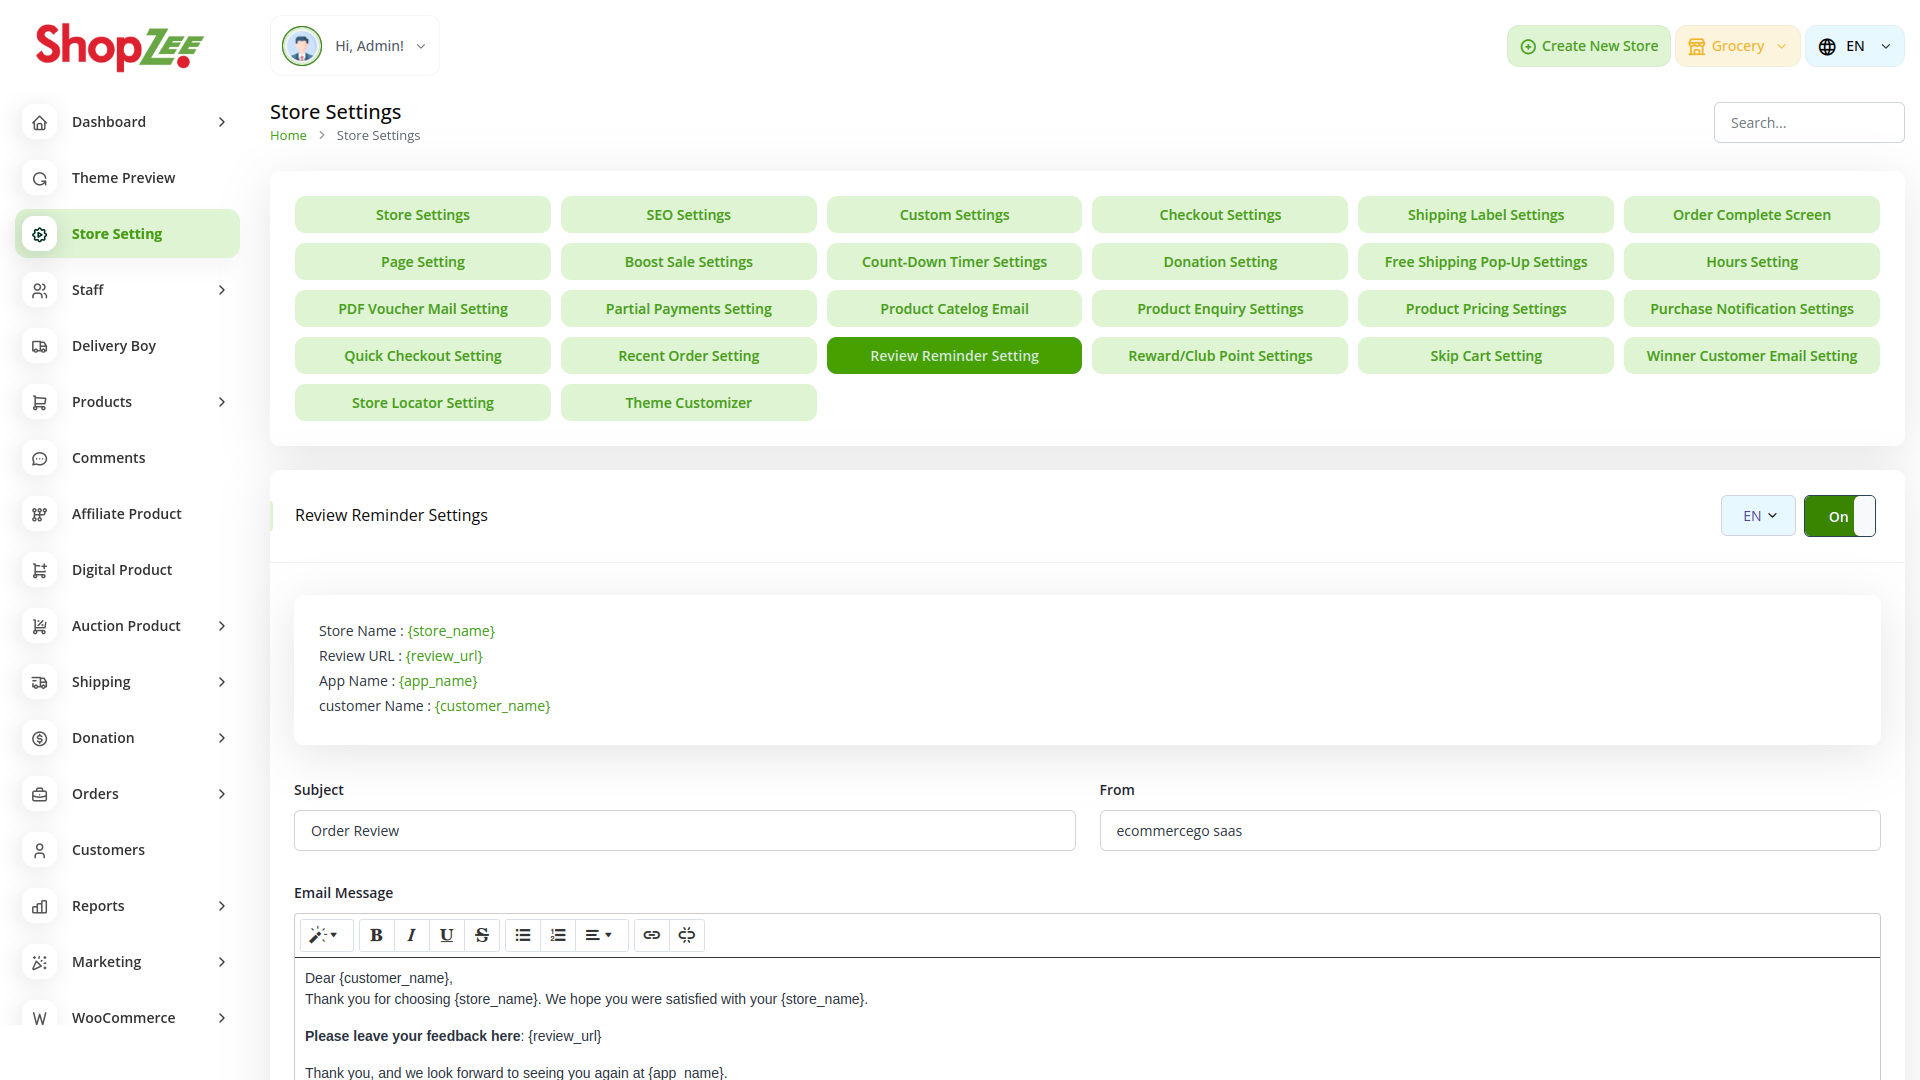Expand the Products sidebar menu

pos(128,402)
